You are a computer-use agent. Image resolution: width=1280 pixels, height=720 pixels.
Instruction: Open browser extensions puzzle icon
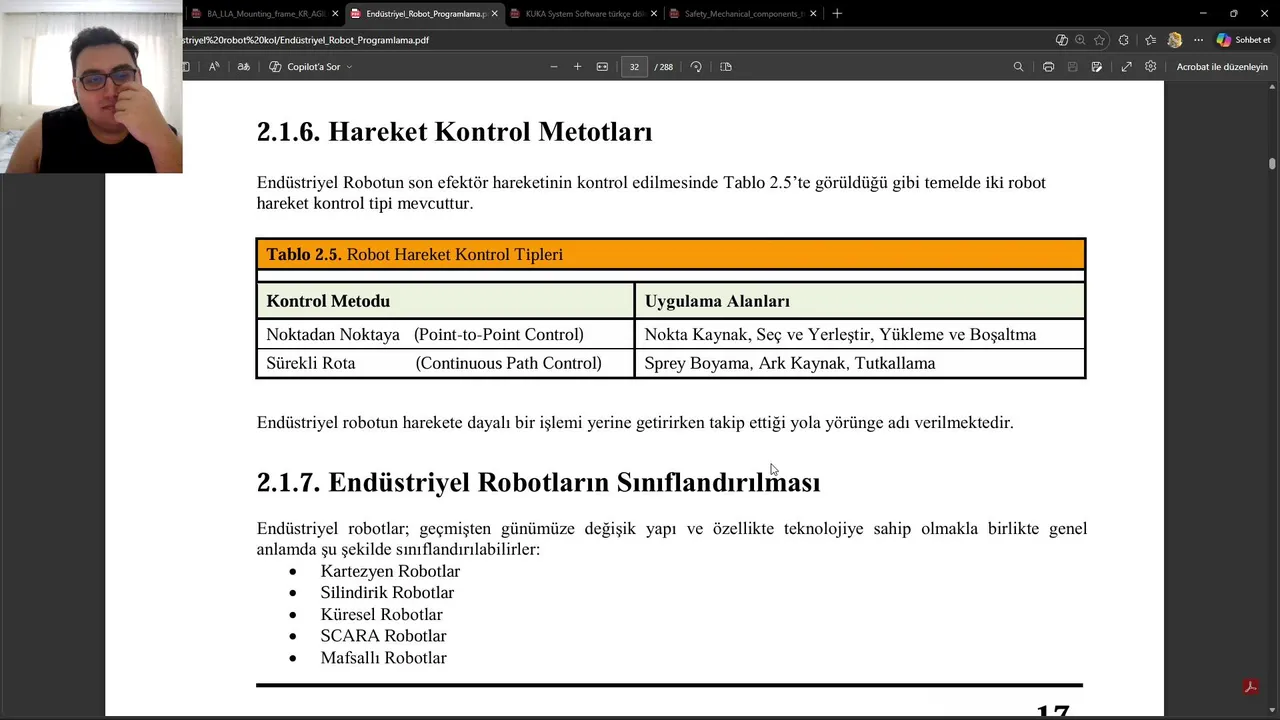[1124, 40]
